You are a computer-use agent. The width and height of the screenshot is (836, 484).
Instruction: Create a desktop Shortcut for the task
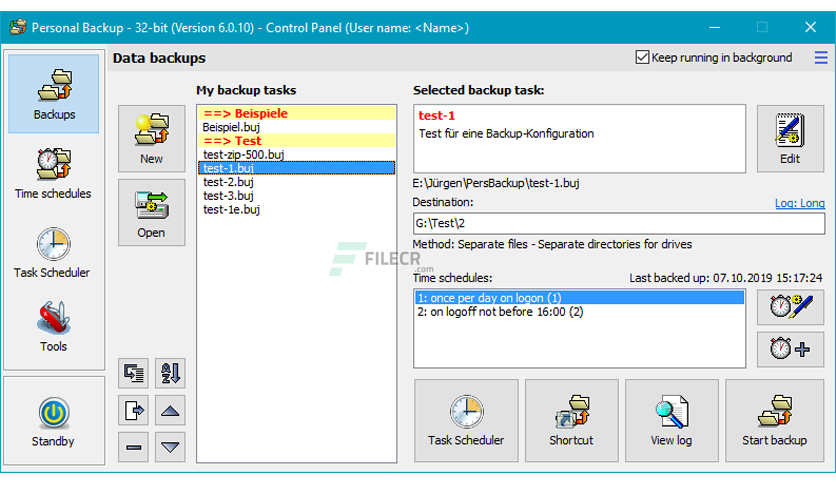571,420
